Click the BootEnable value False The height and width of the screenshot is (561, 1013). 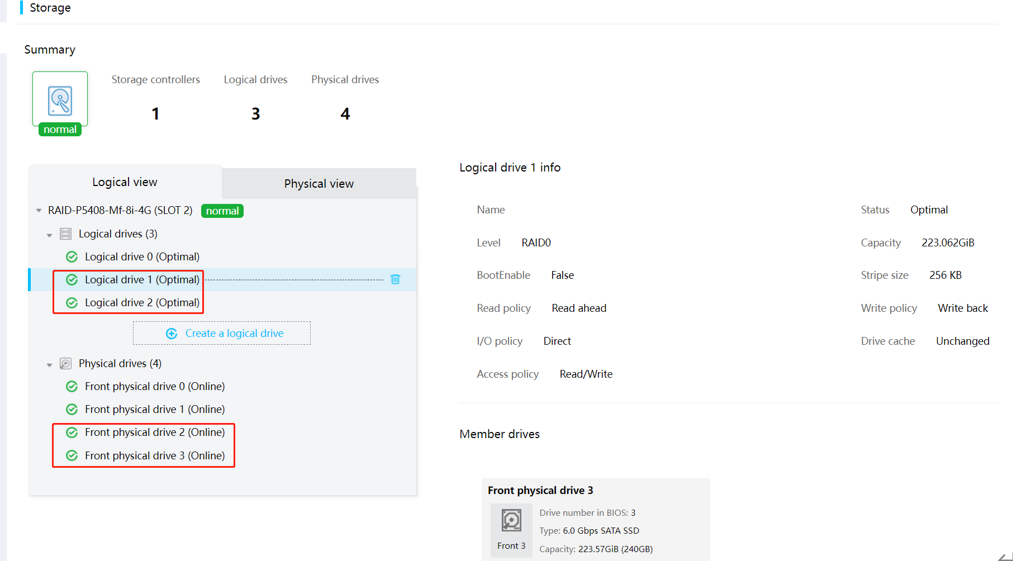tap(562, 275)
